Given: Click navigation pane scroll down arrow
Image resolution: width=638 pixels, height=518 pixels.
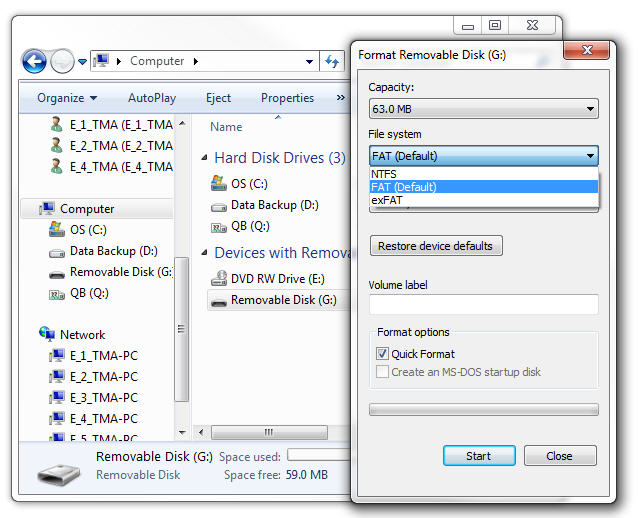Looking at the screenshot, I should pyautogui.click(x=182, y=432).
